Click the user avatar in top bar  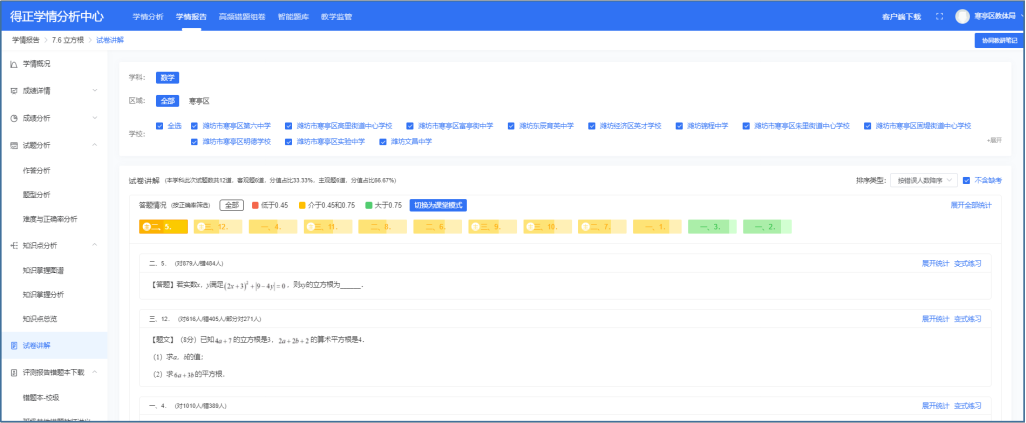(962, 16)
